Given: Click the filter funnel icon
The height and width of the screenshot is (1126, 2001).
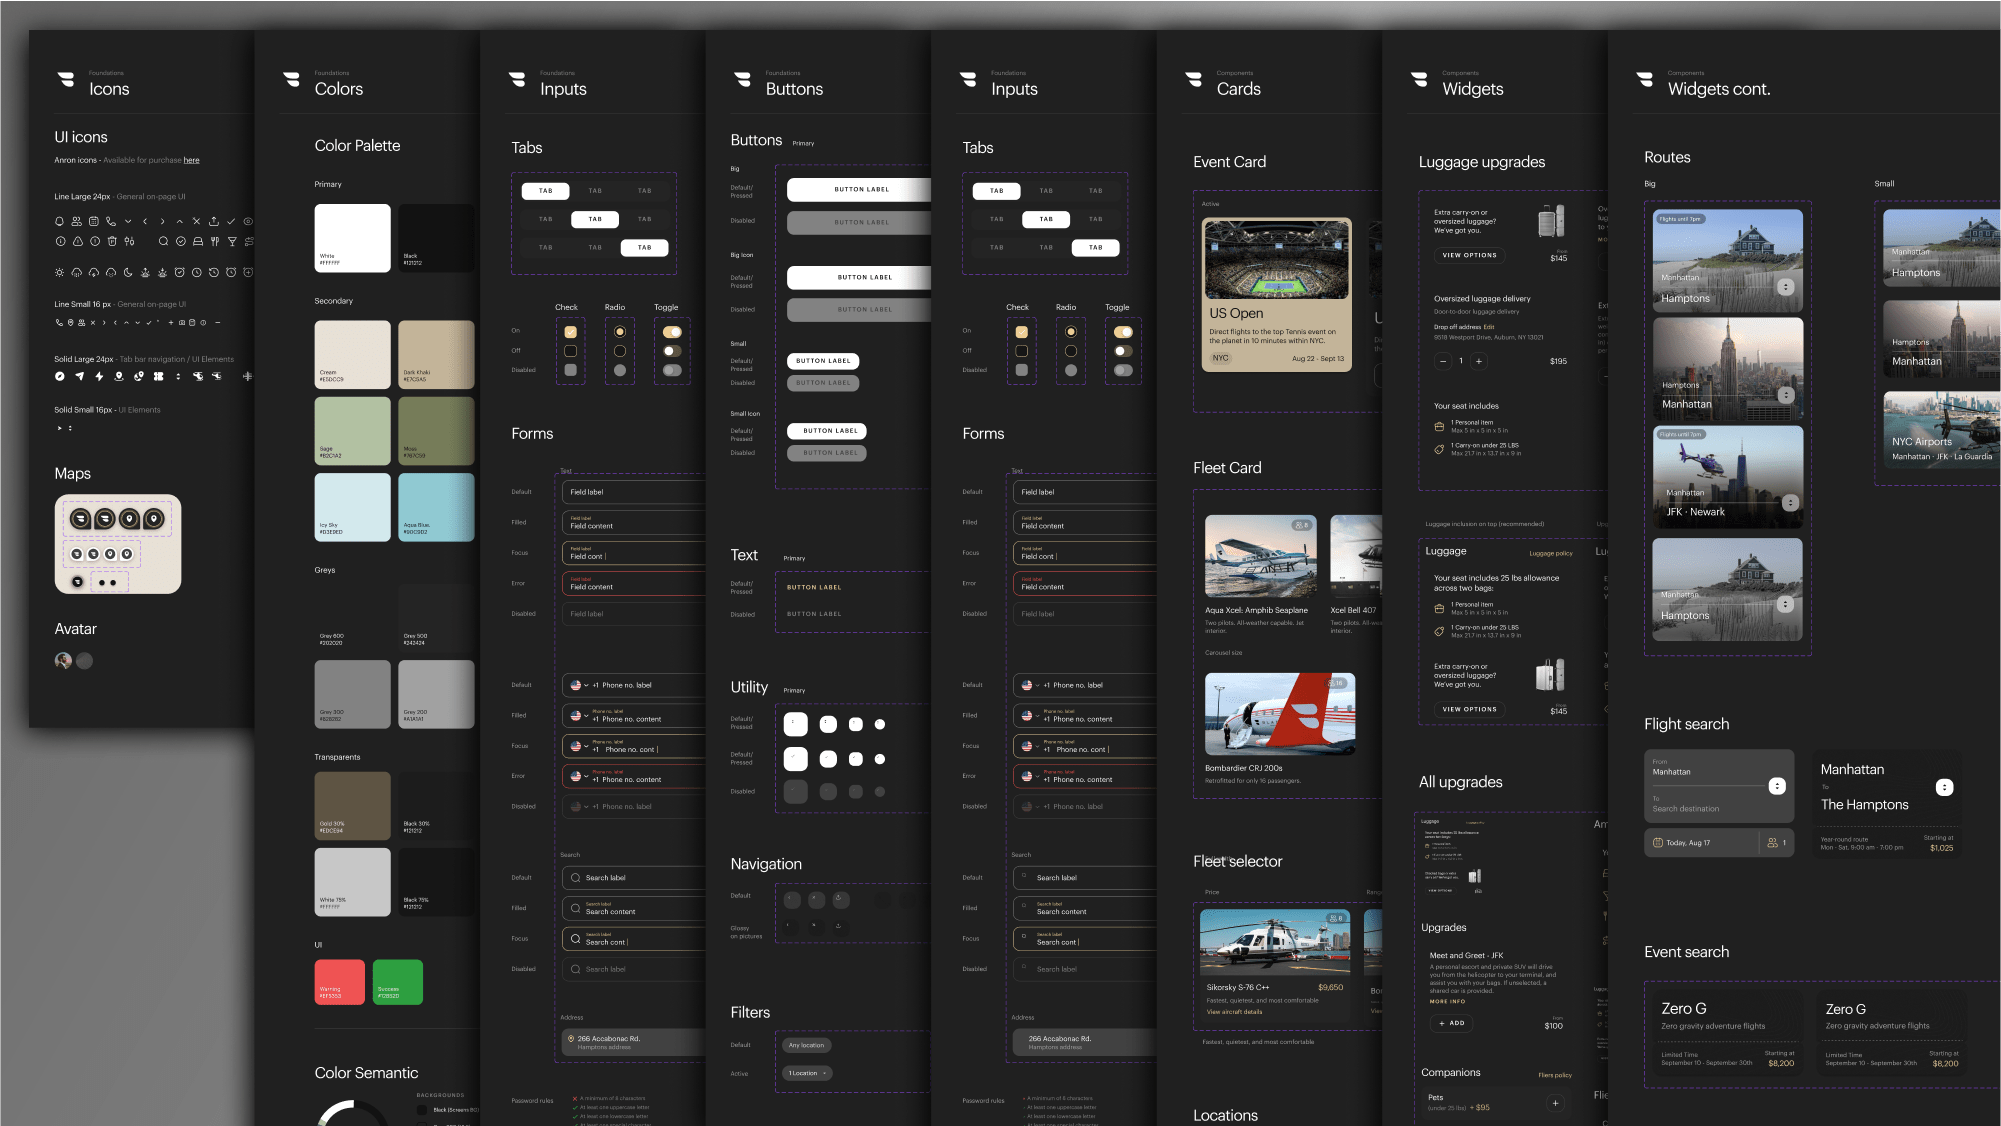Looking at the screenshot, I should (233, 242).
